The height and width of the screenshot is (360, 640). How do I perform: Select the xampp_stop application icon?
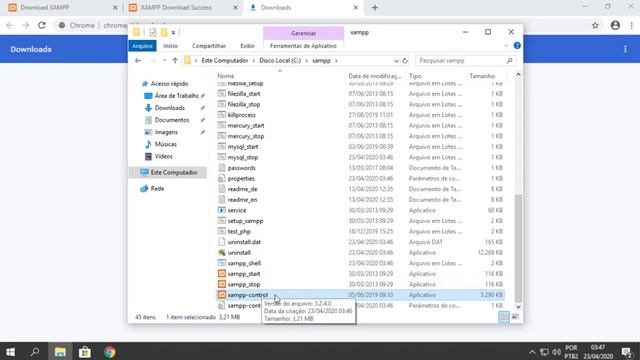(x=222, y=284)
